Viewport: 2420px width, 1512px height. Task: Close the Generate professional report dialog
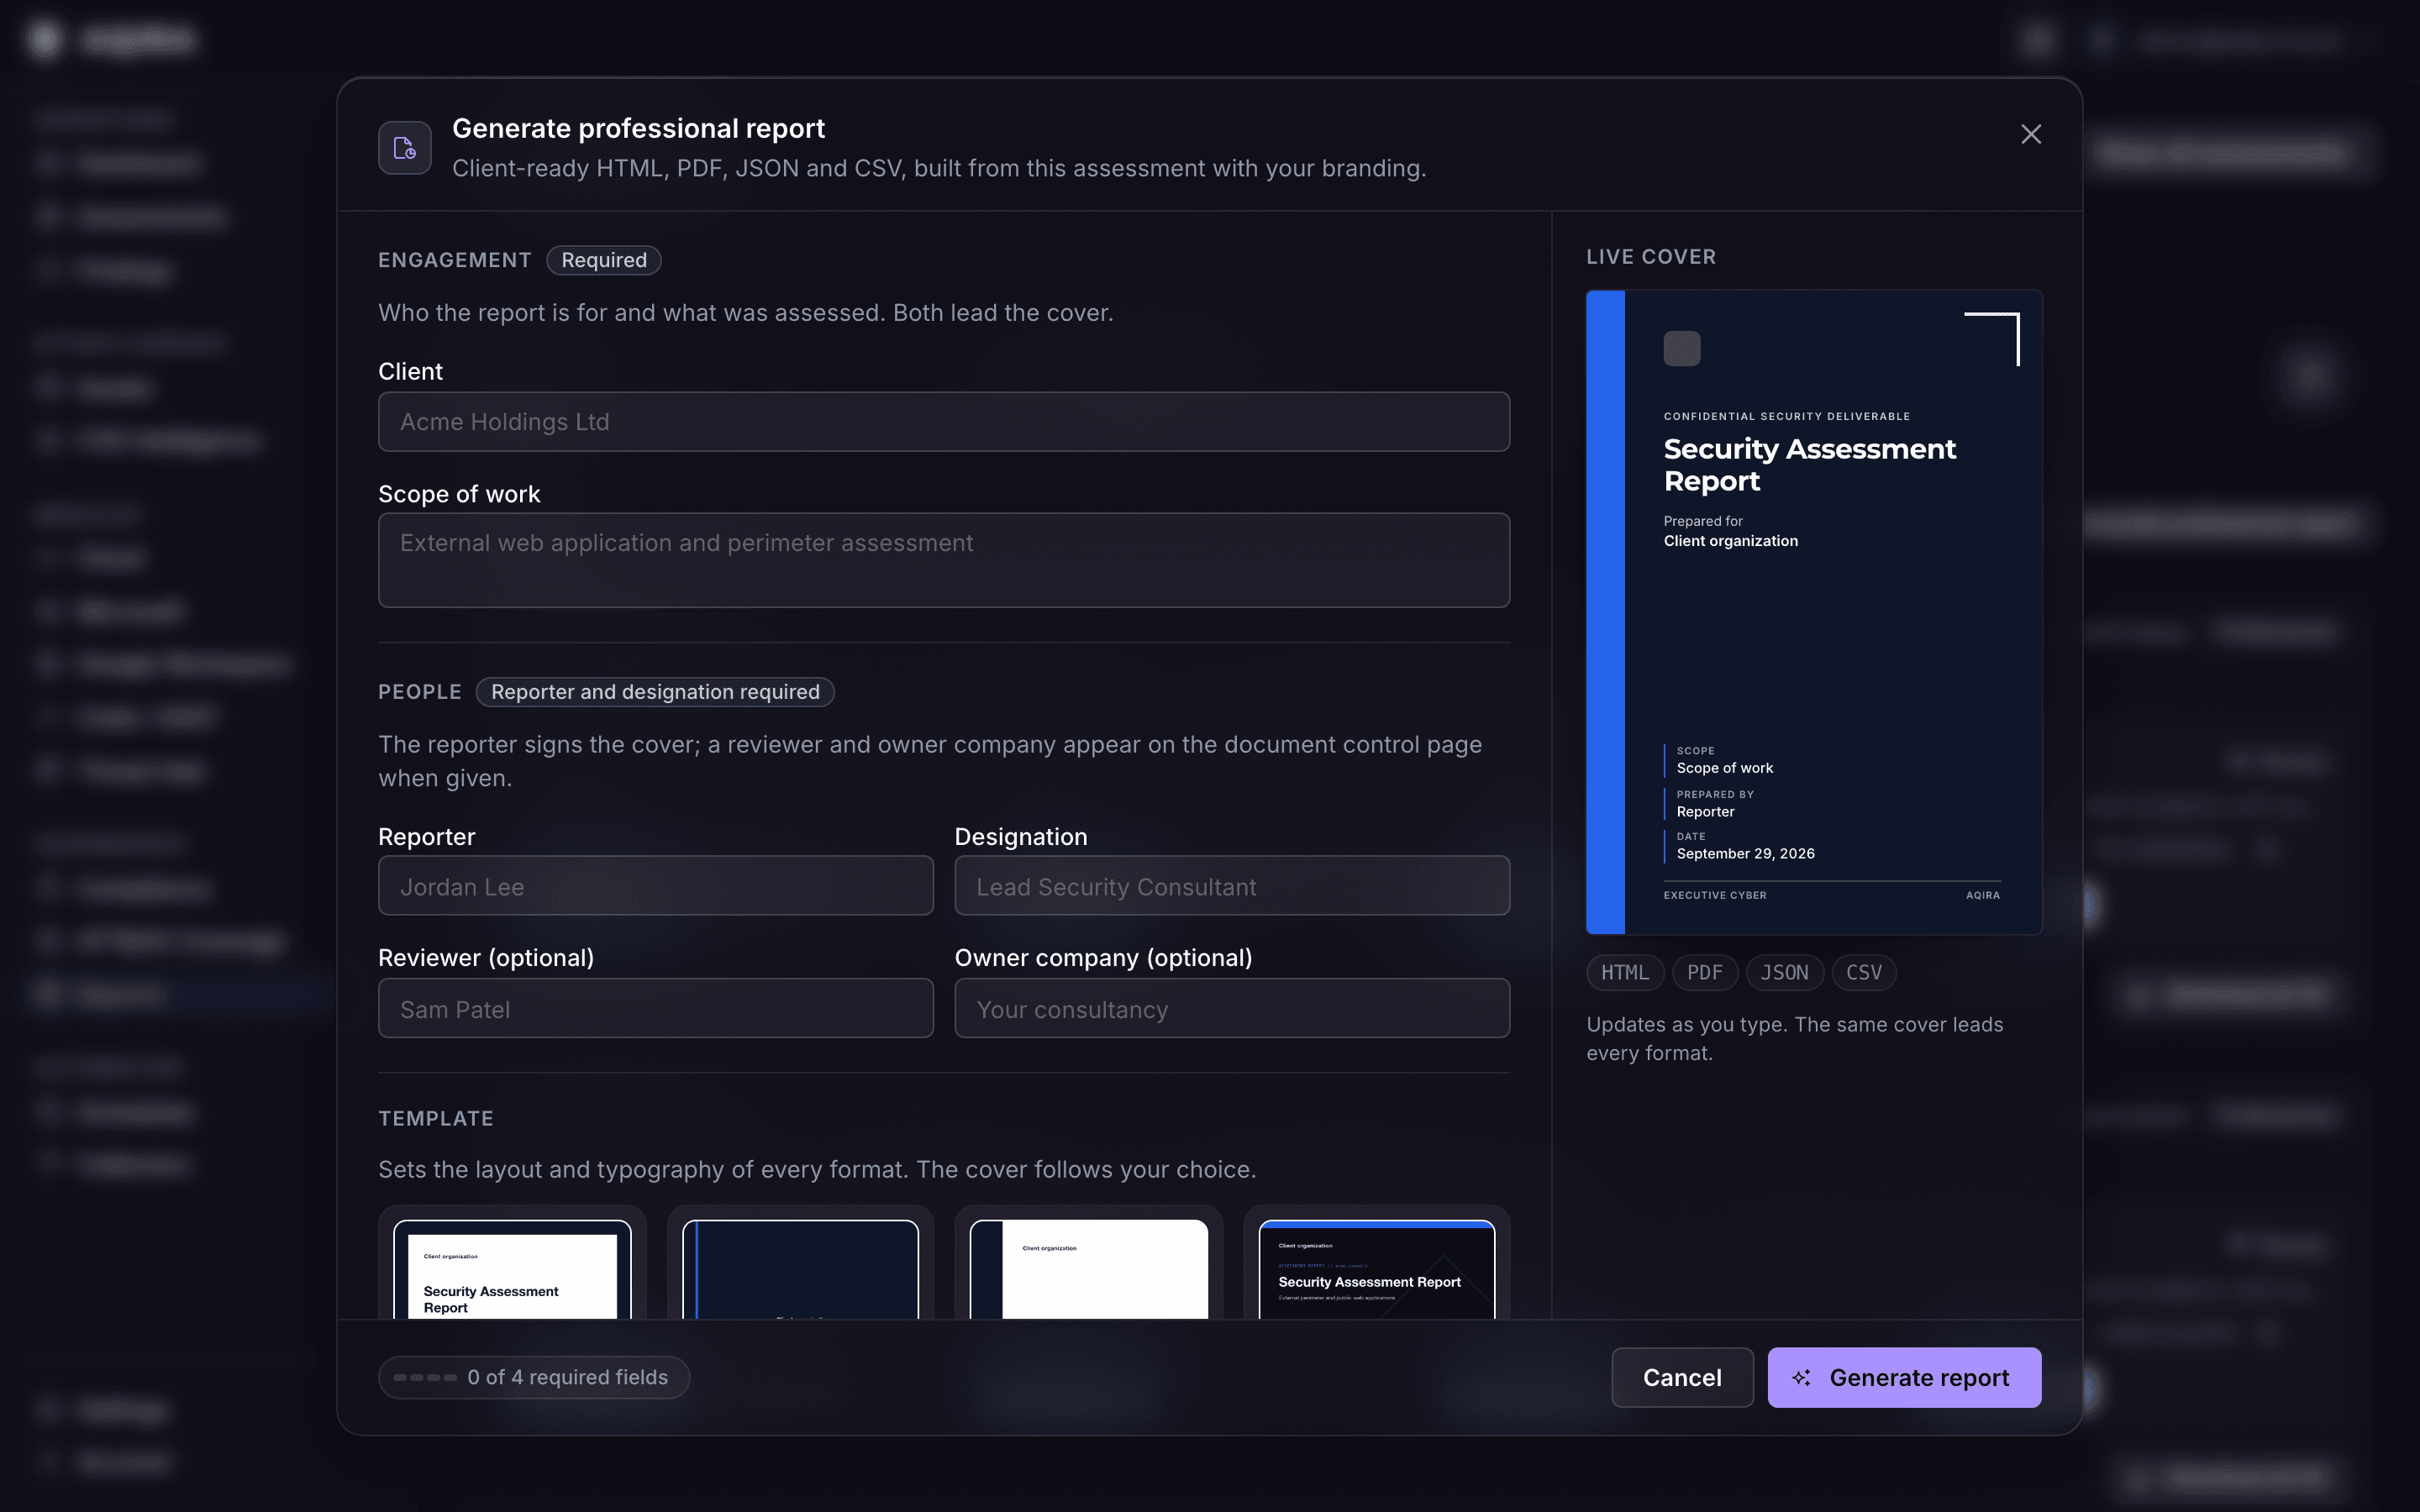(2030, 134)
